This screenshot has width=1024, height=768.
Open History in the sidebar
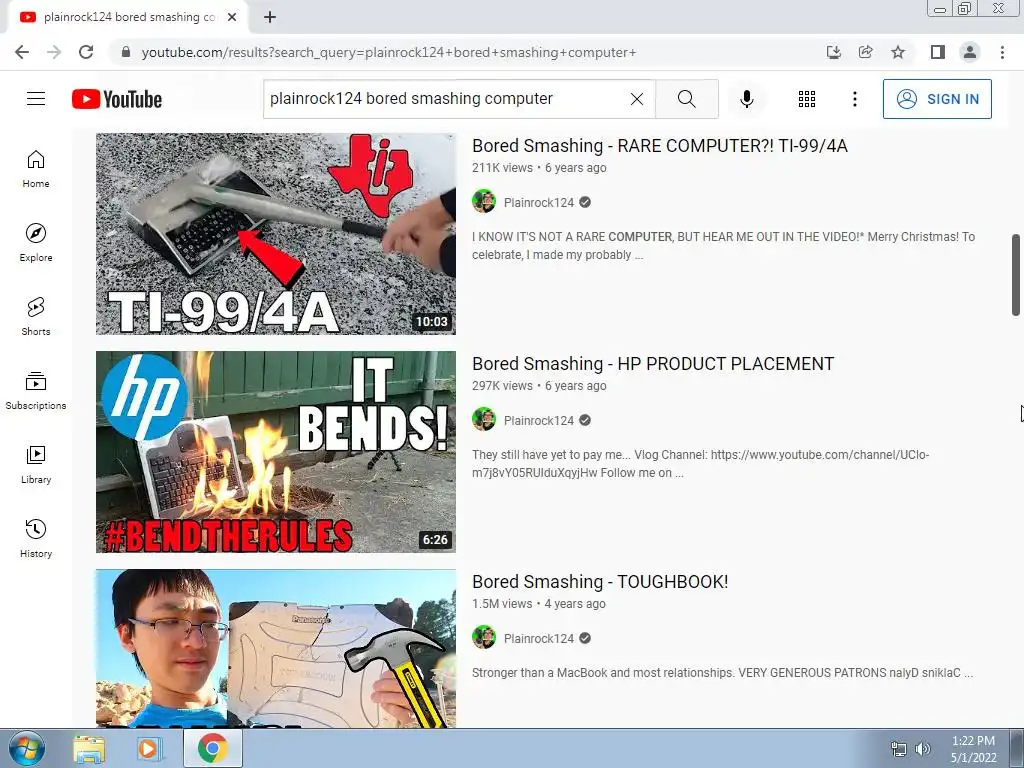(x=36, y=538)
